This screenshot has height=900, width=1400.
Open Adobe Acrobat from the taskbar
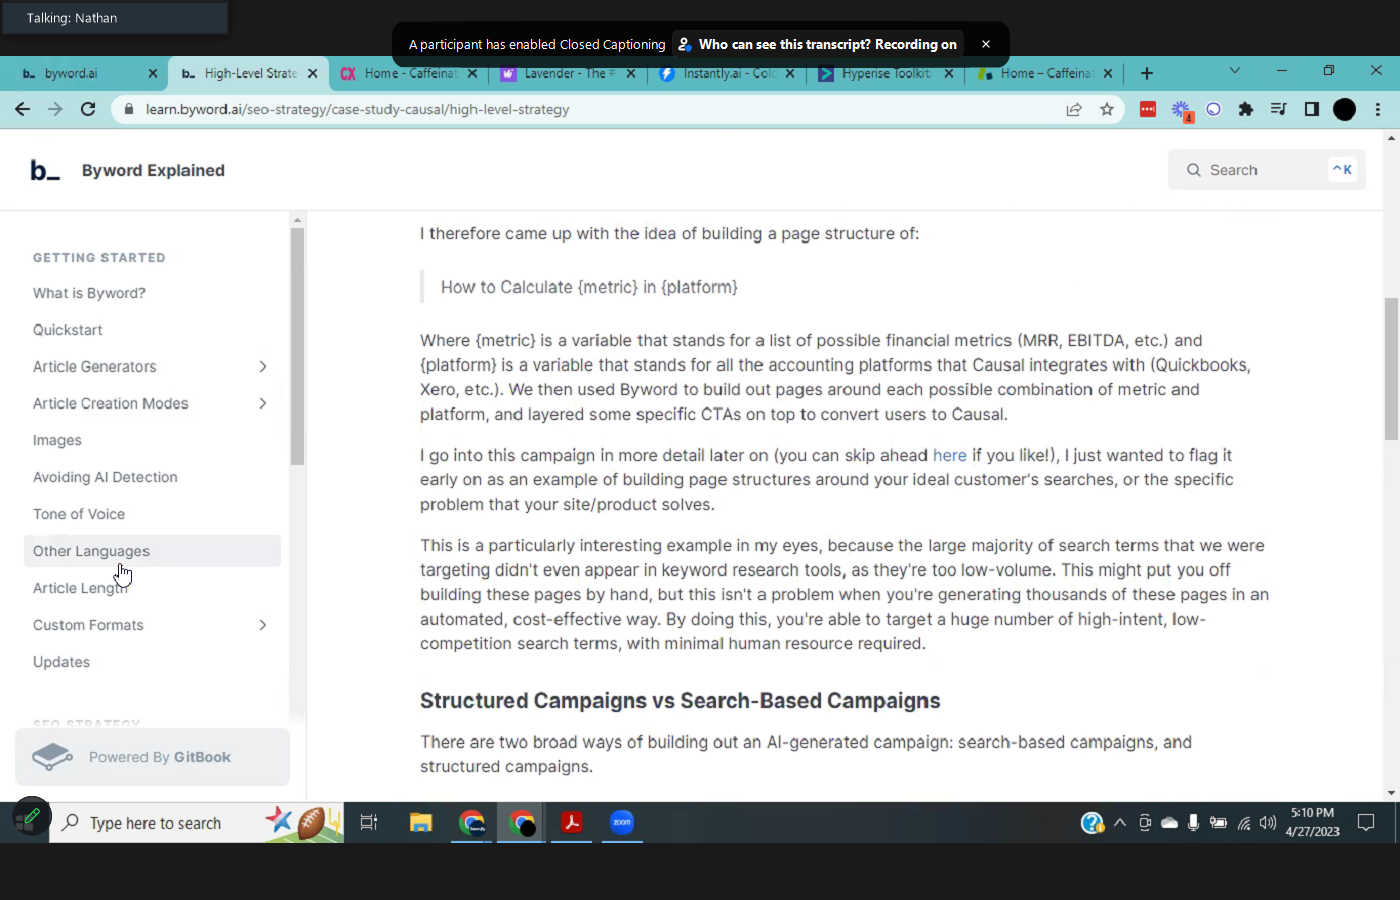click(x=571, y=822)
